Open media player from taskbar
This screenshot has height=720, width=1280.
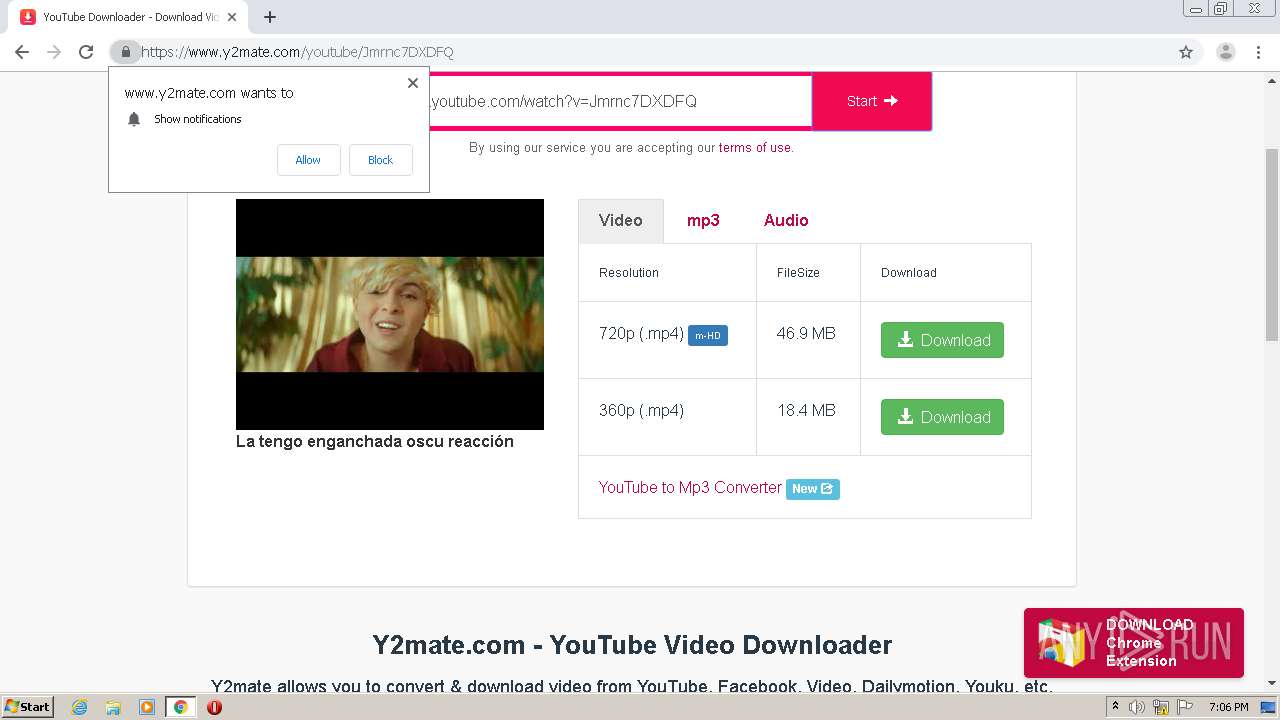pos(147,707)
